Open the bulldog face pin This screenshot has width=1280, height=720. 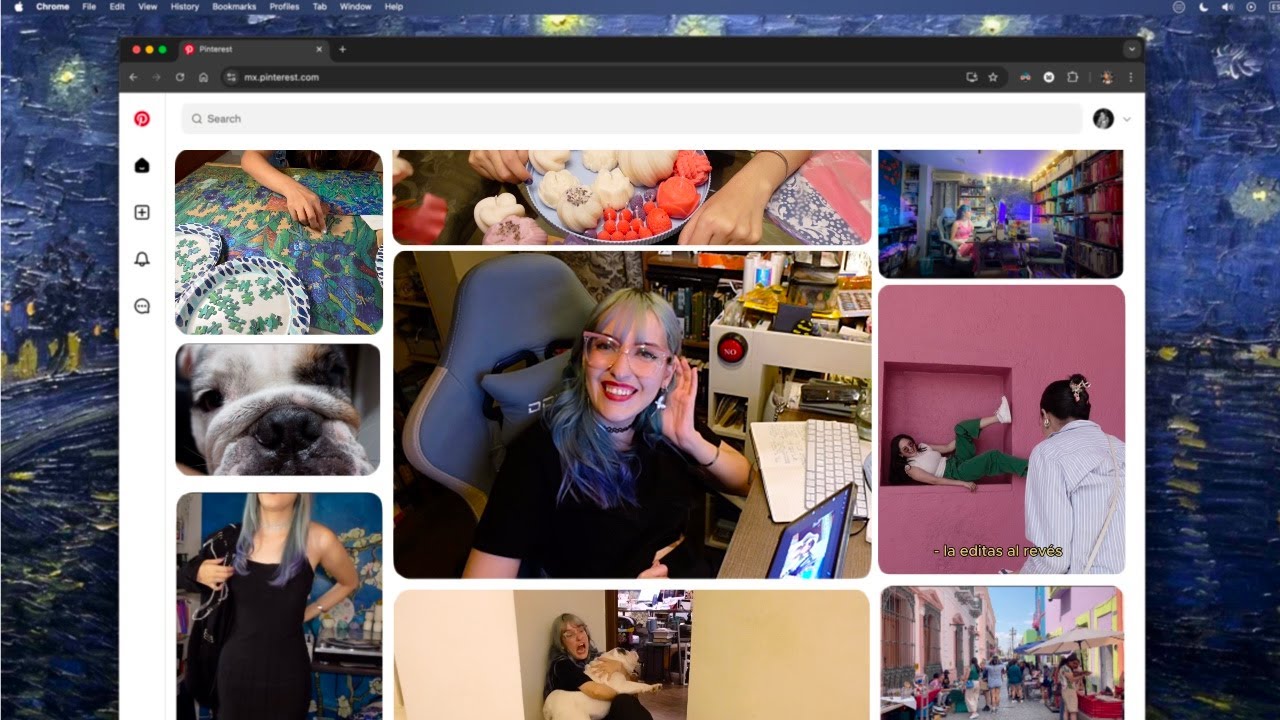pyautogui.click(x=278, y=409)
